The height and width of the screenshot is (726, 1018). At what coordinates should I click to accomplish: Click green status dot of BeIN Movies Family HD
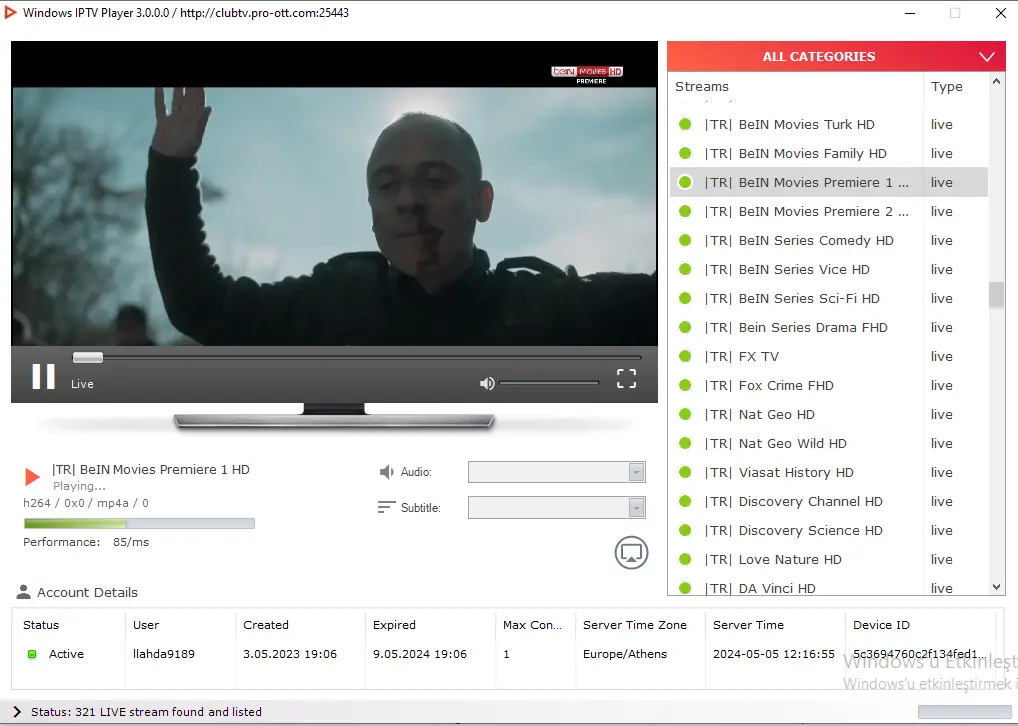(685, 153)
